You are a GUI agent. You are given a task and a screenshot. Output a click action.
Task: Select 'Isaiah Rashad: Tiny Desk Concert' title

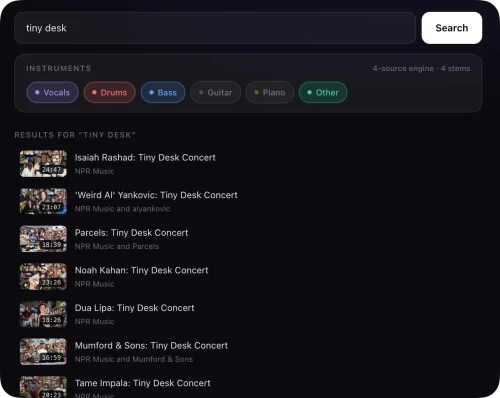pyautogui.click(x=145, y=158)
